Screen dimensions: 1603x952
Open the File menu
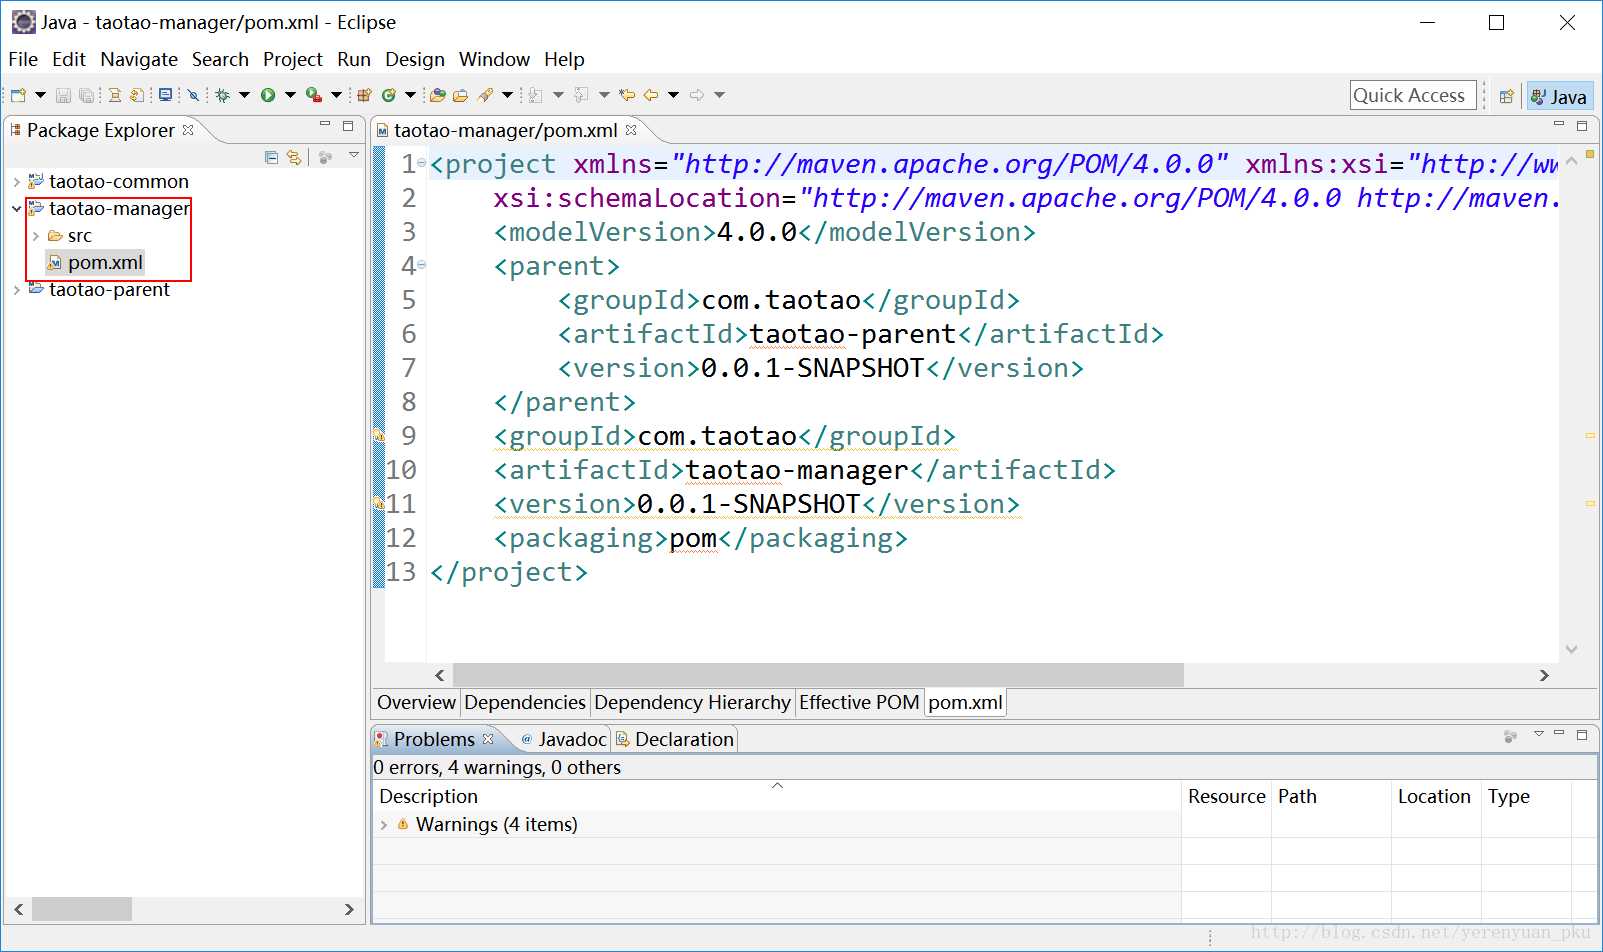[23, 59]
